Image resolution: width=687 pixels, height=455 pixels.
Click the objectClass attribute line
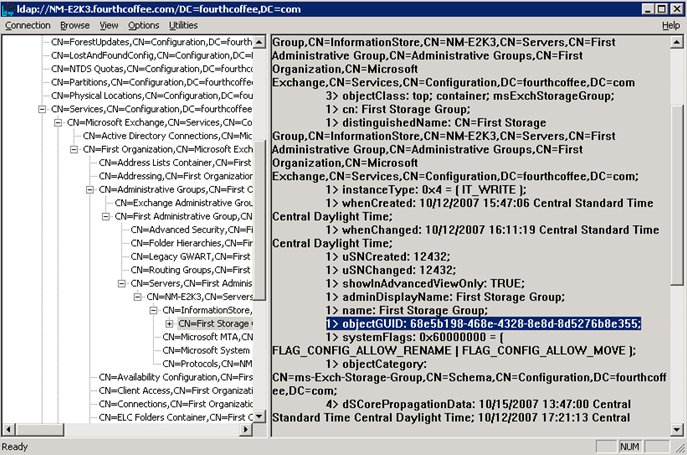[470, 96]
